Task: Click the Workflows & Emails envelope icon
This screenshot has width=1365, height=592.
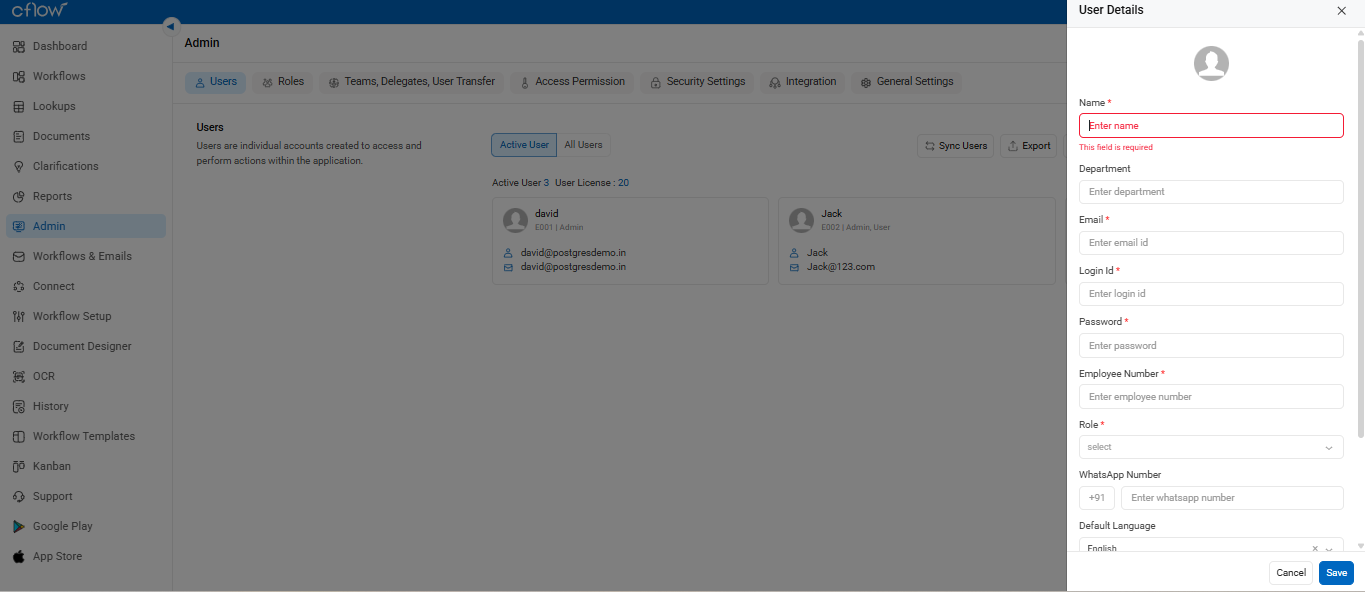Action: click(19, 256)
